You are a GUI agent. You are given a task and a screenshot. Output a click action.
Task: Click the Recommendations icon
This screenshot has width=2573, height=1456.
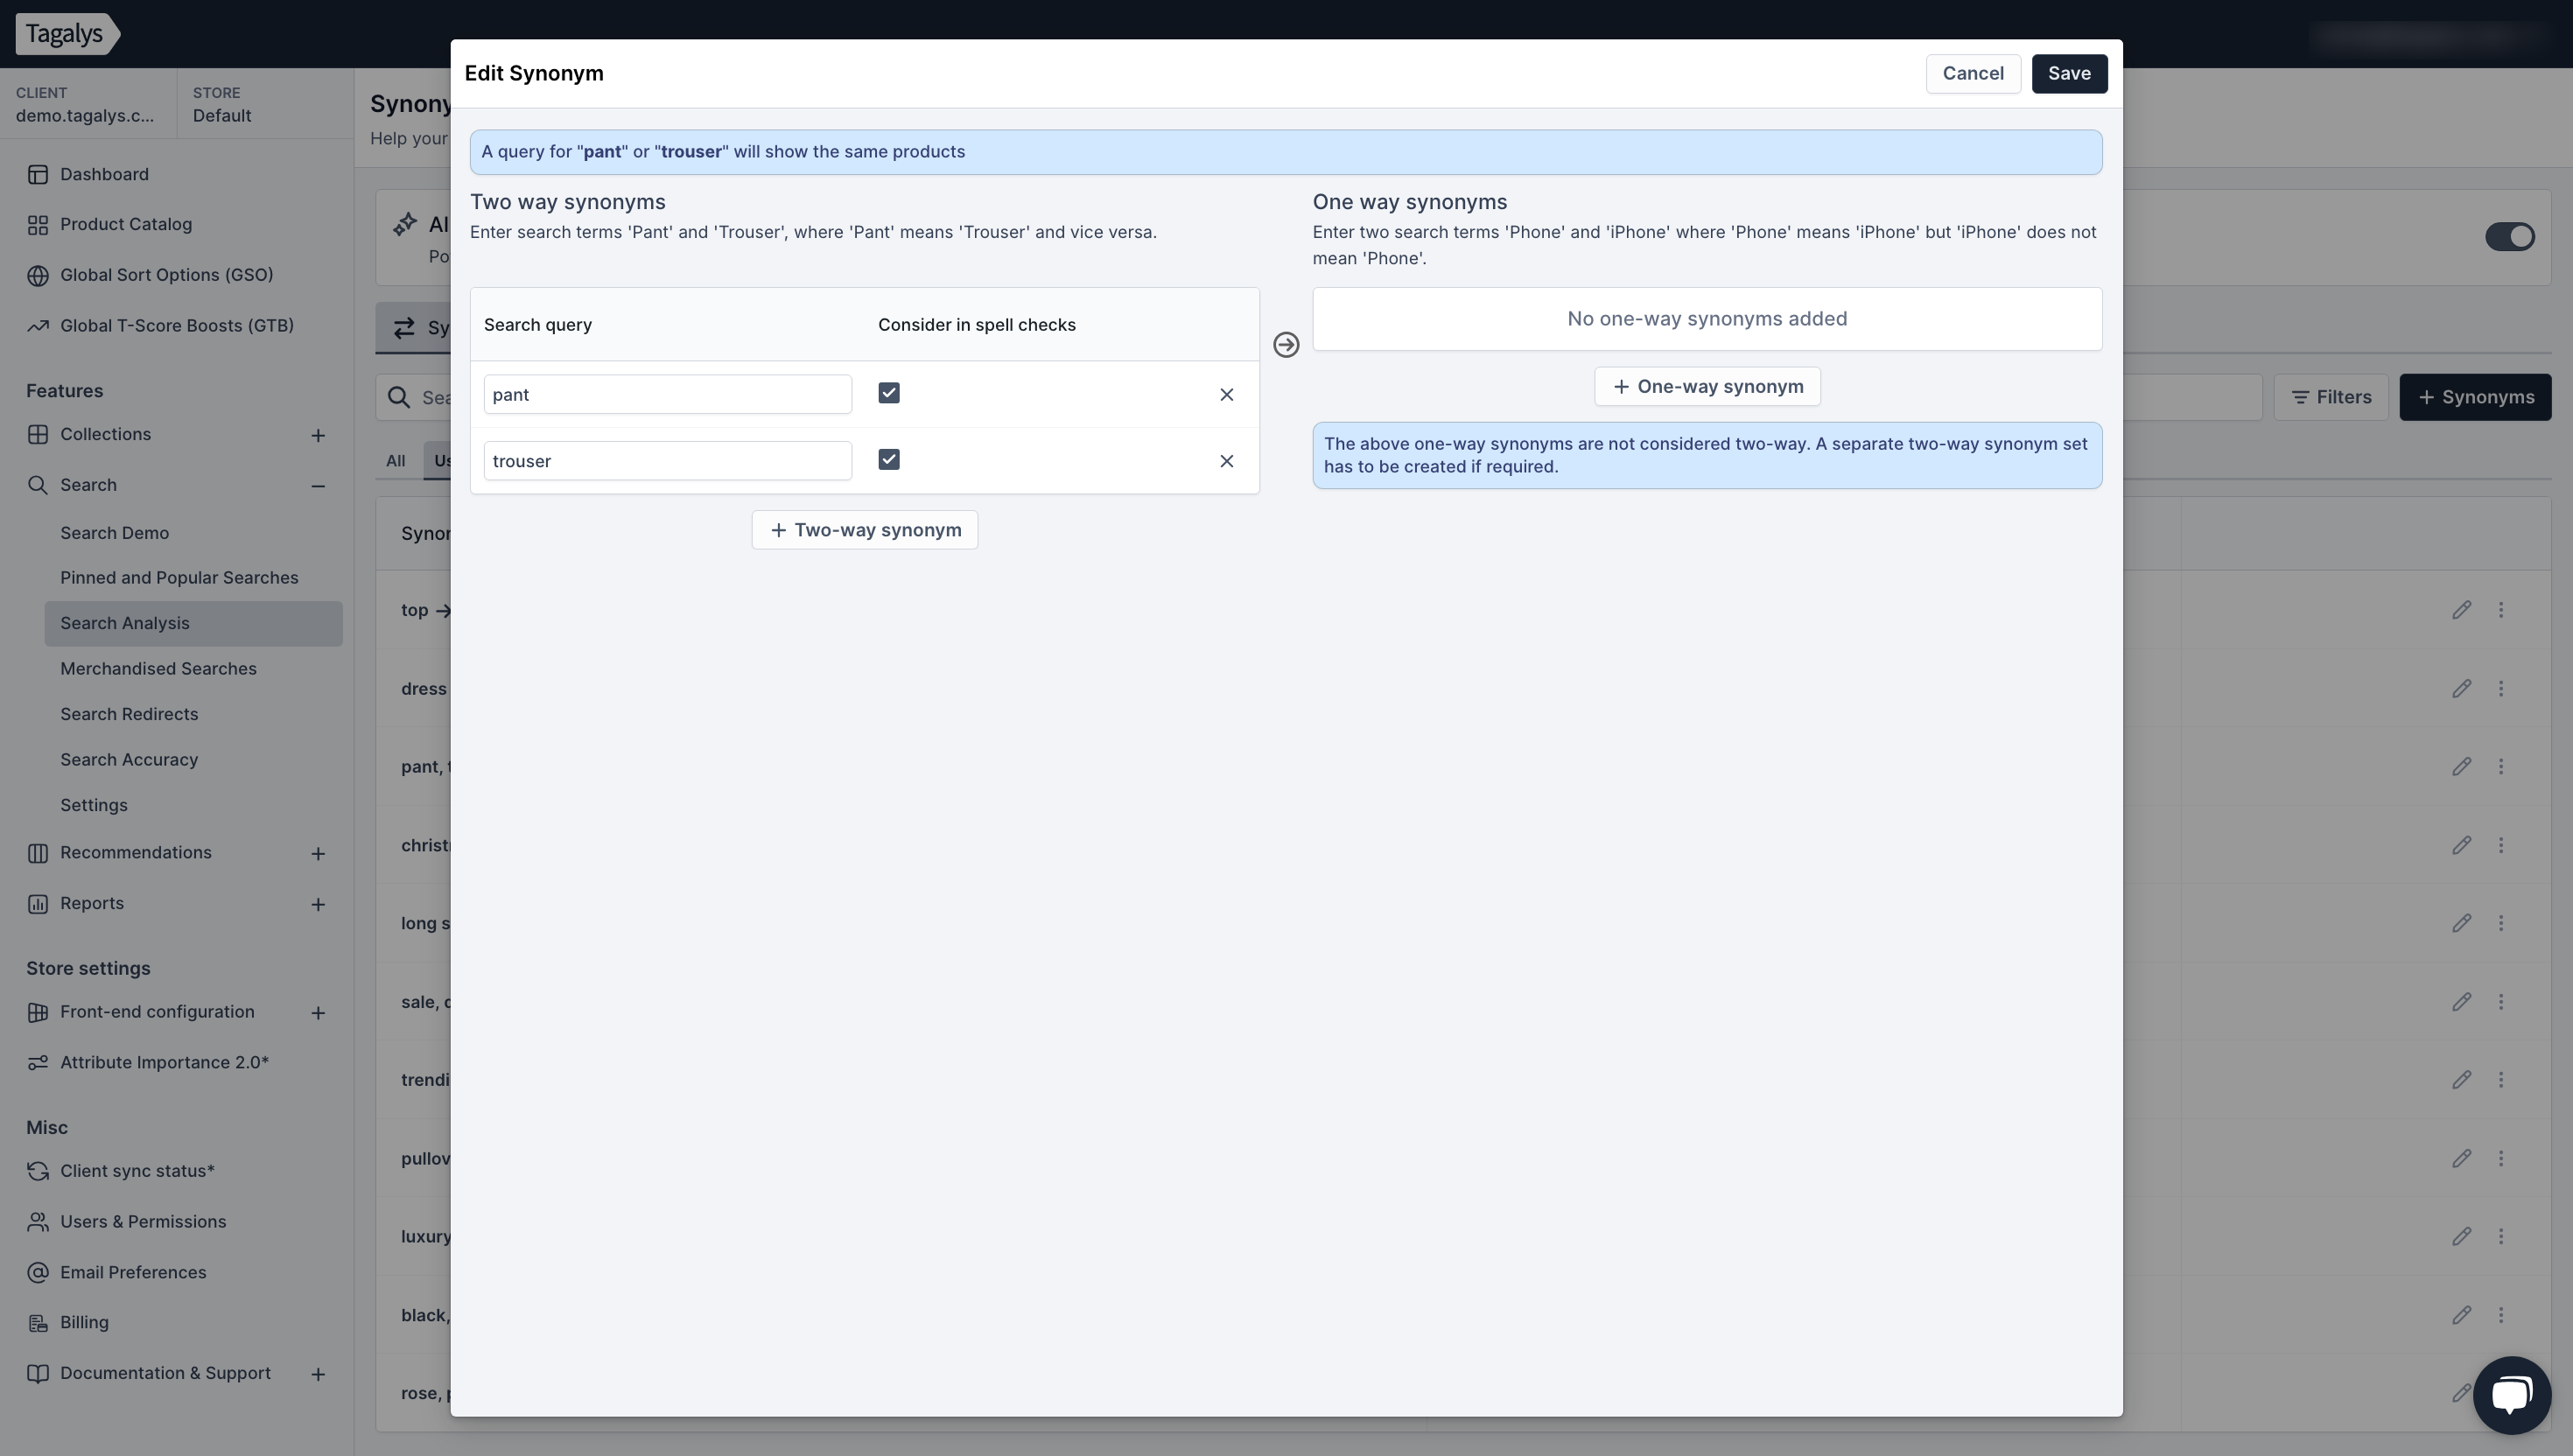(x=38, y=853)
